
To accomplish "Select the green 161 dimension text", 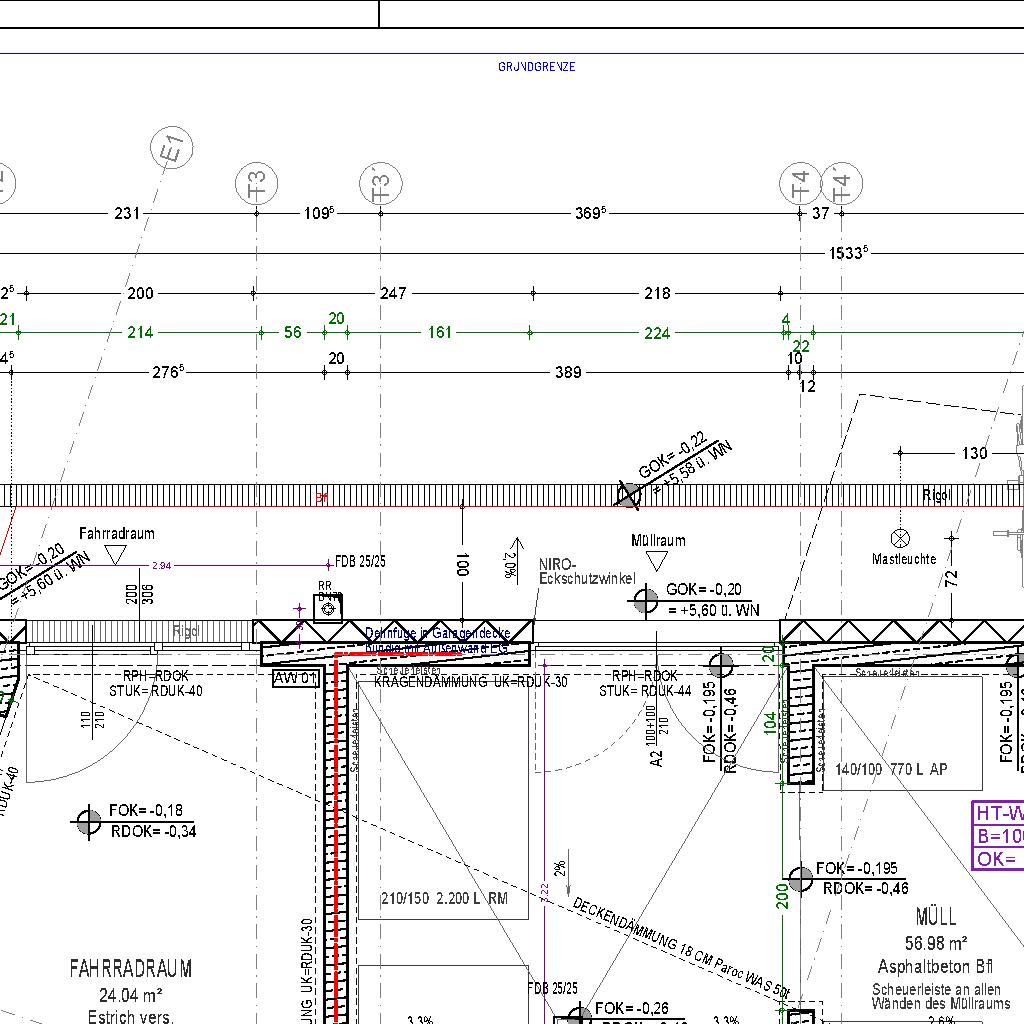I will point(440,333).
